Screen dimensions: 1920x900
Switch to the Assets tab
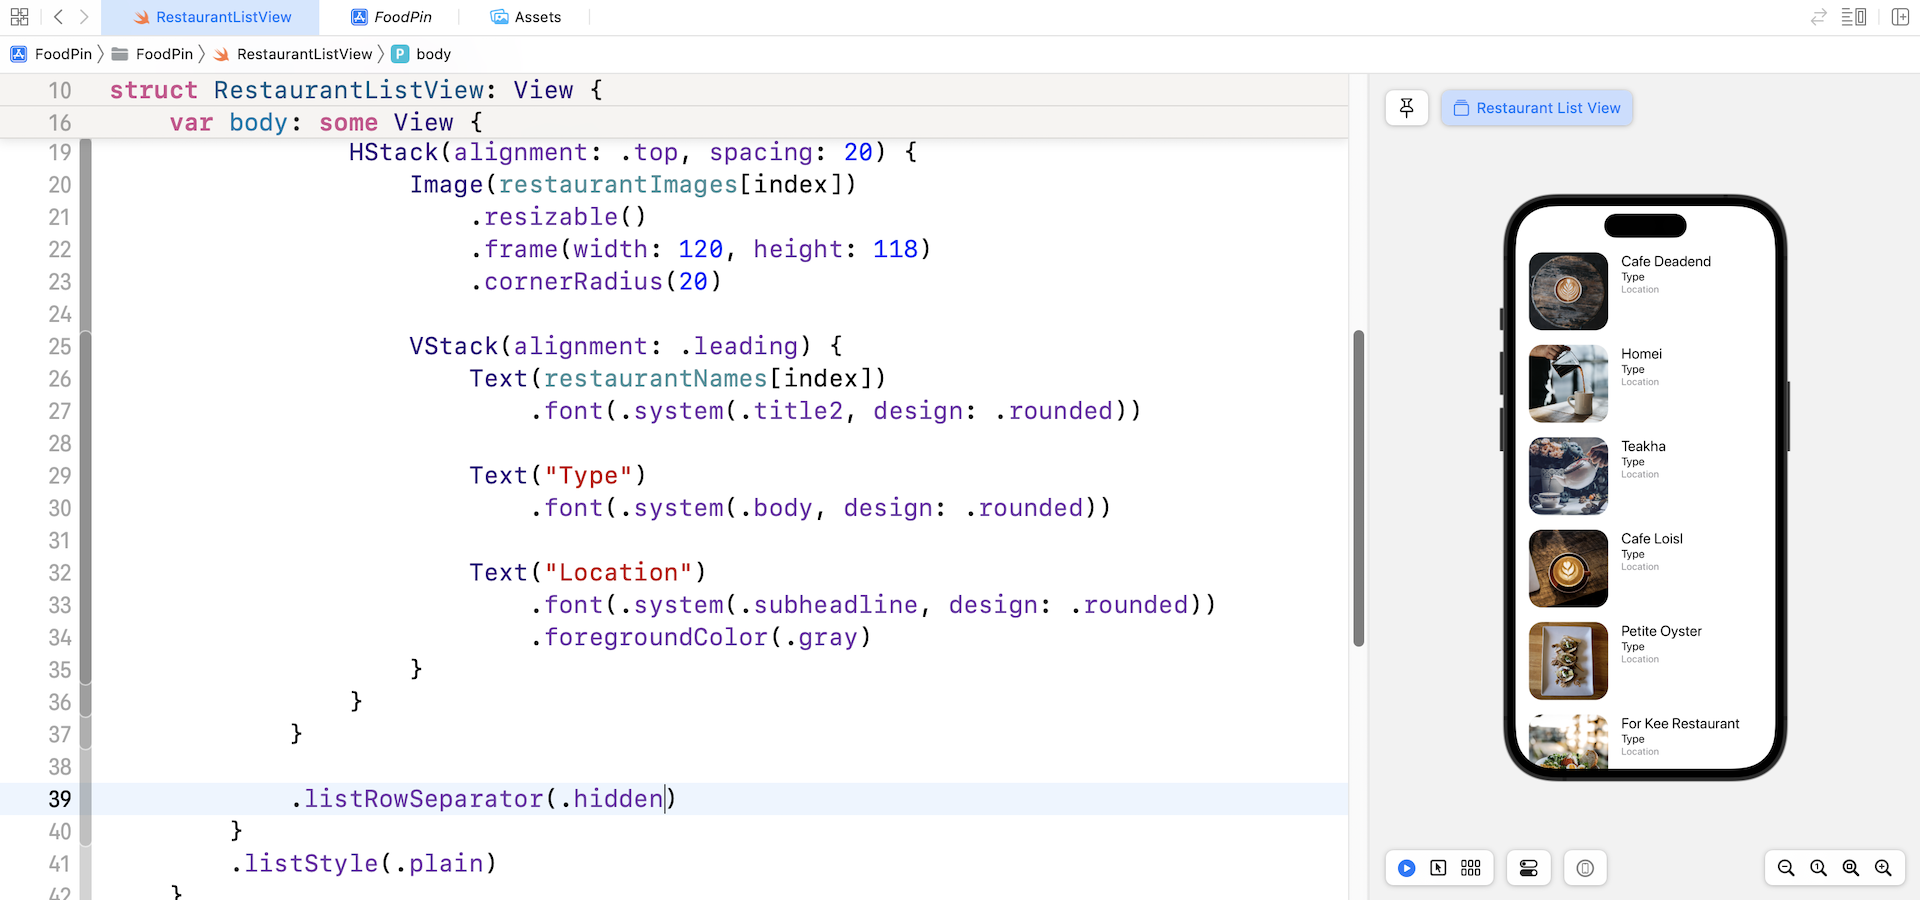(x=526, y=17)
